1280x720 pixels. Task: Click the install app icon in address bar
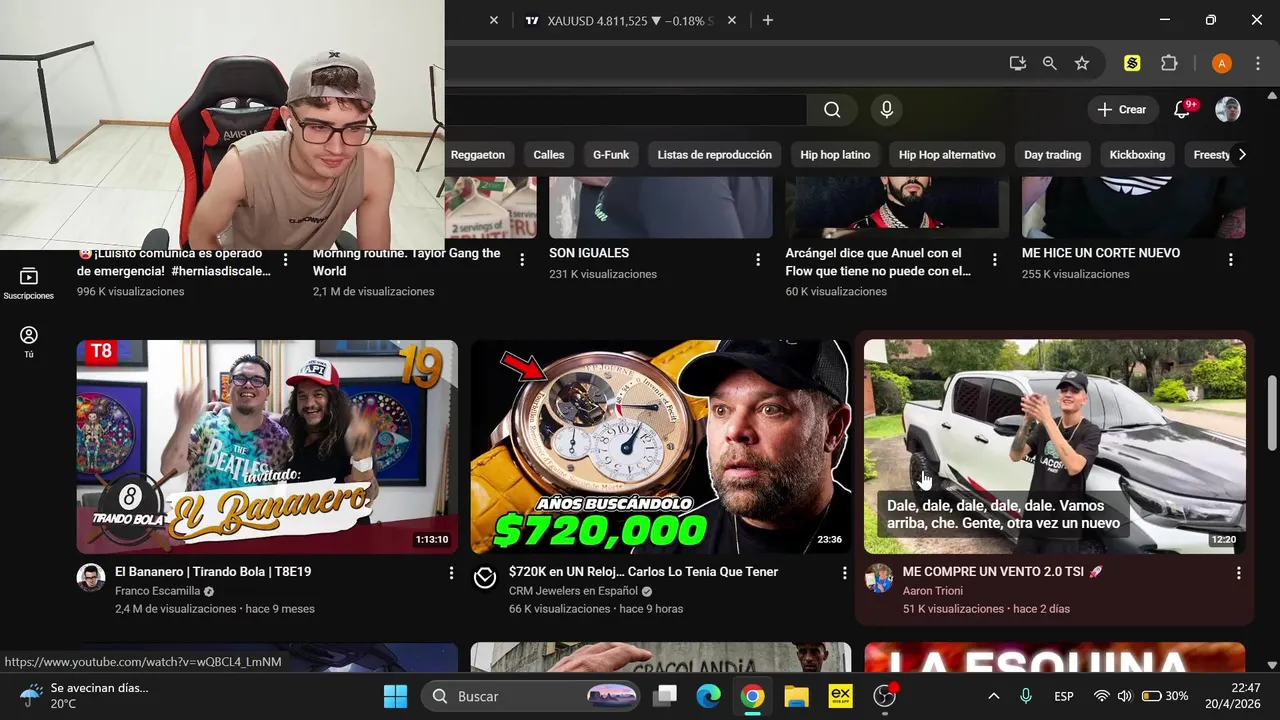click(x=1018, y=63)
